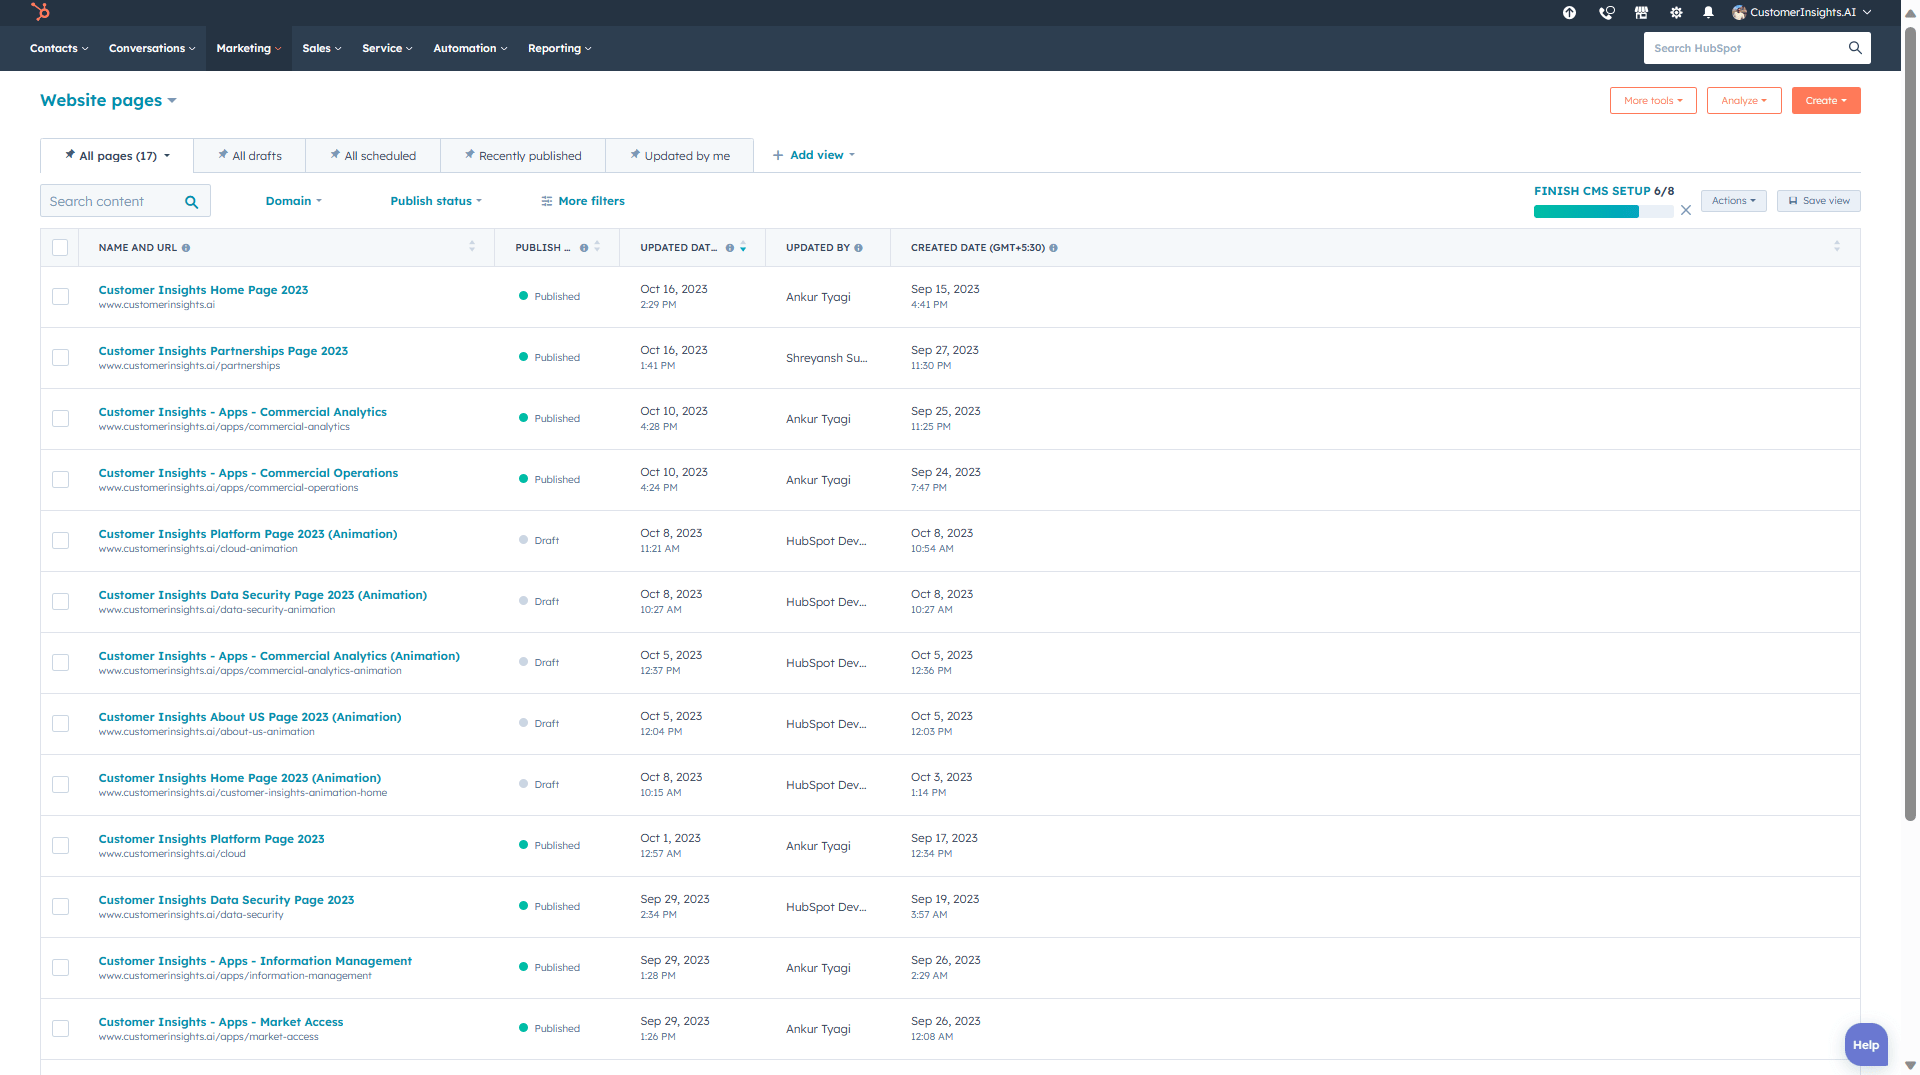Open the Automation navigation menu
Screen dimensions: 1920x1075
(x=470, y=48)
